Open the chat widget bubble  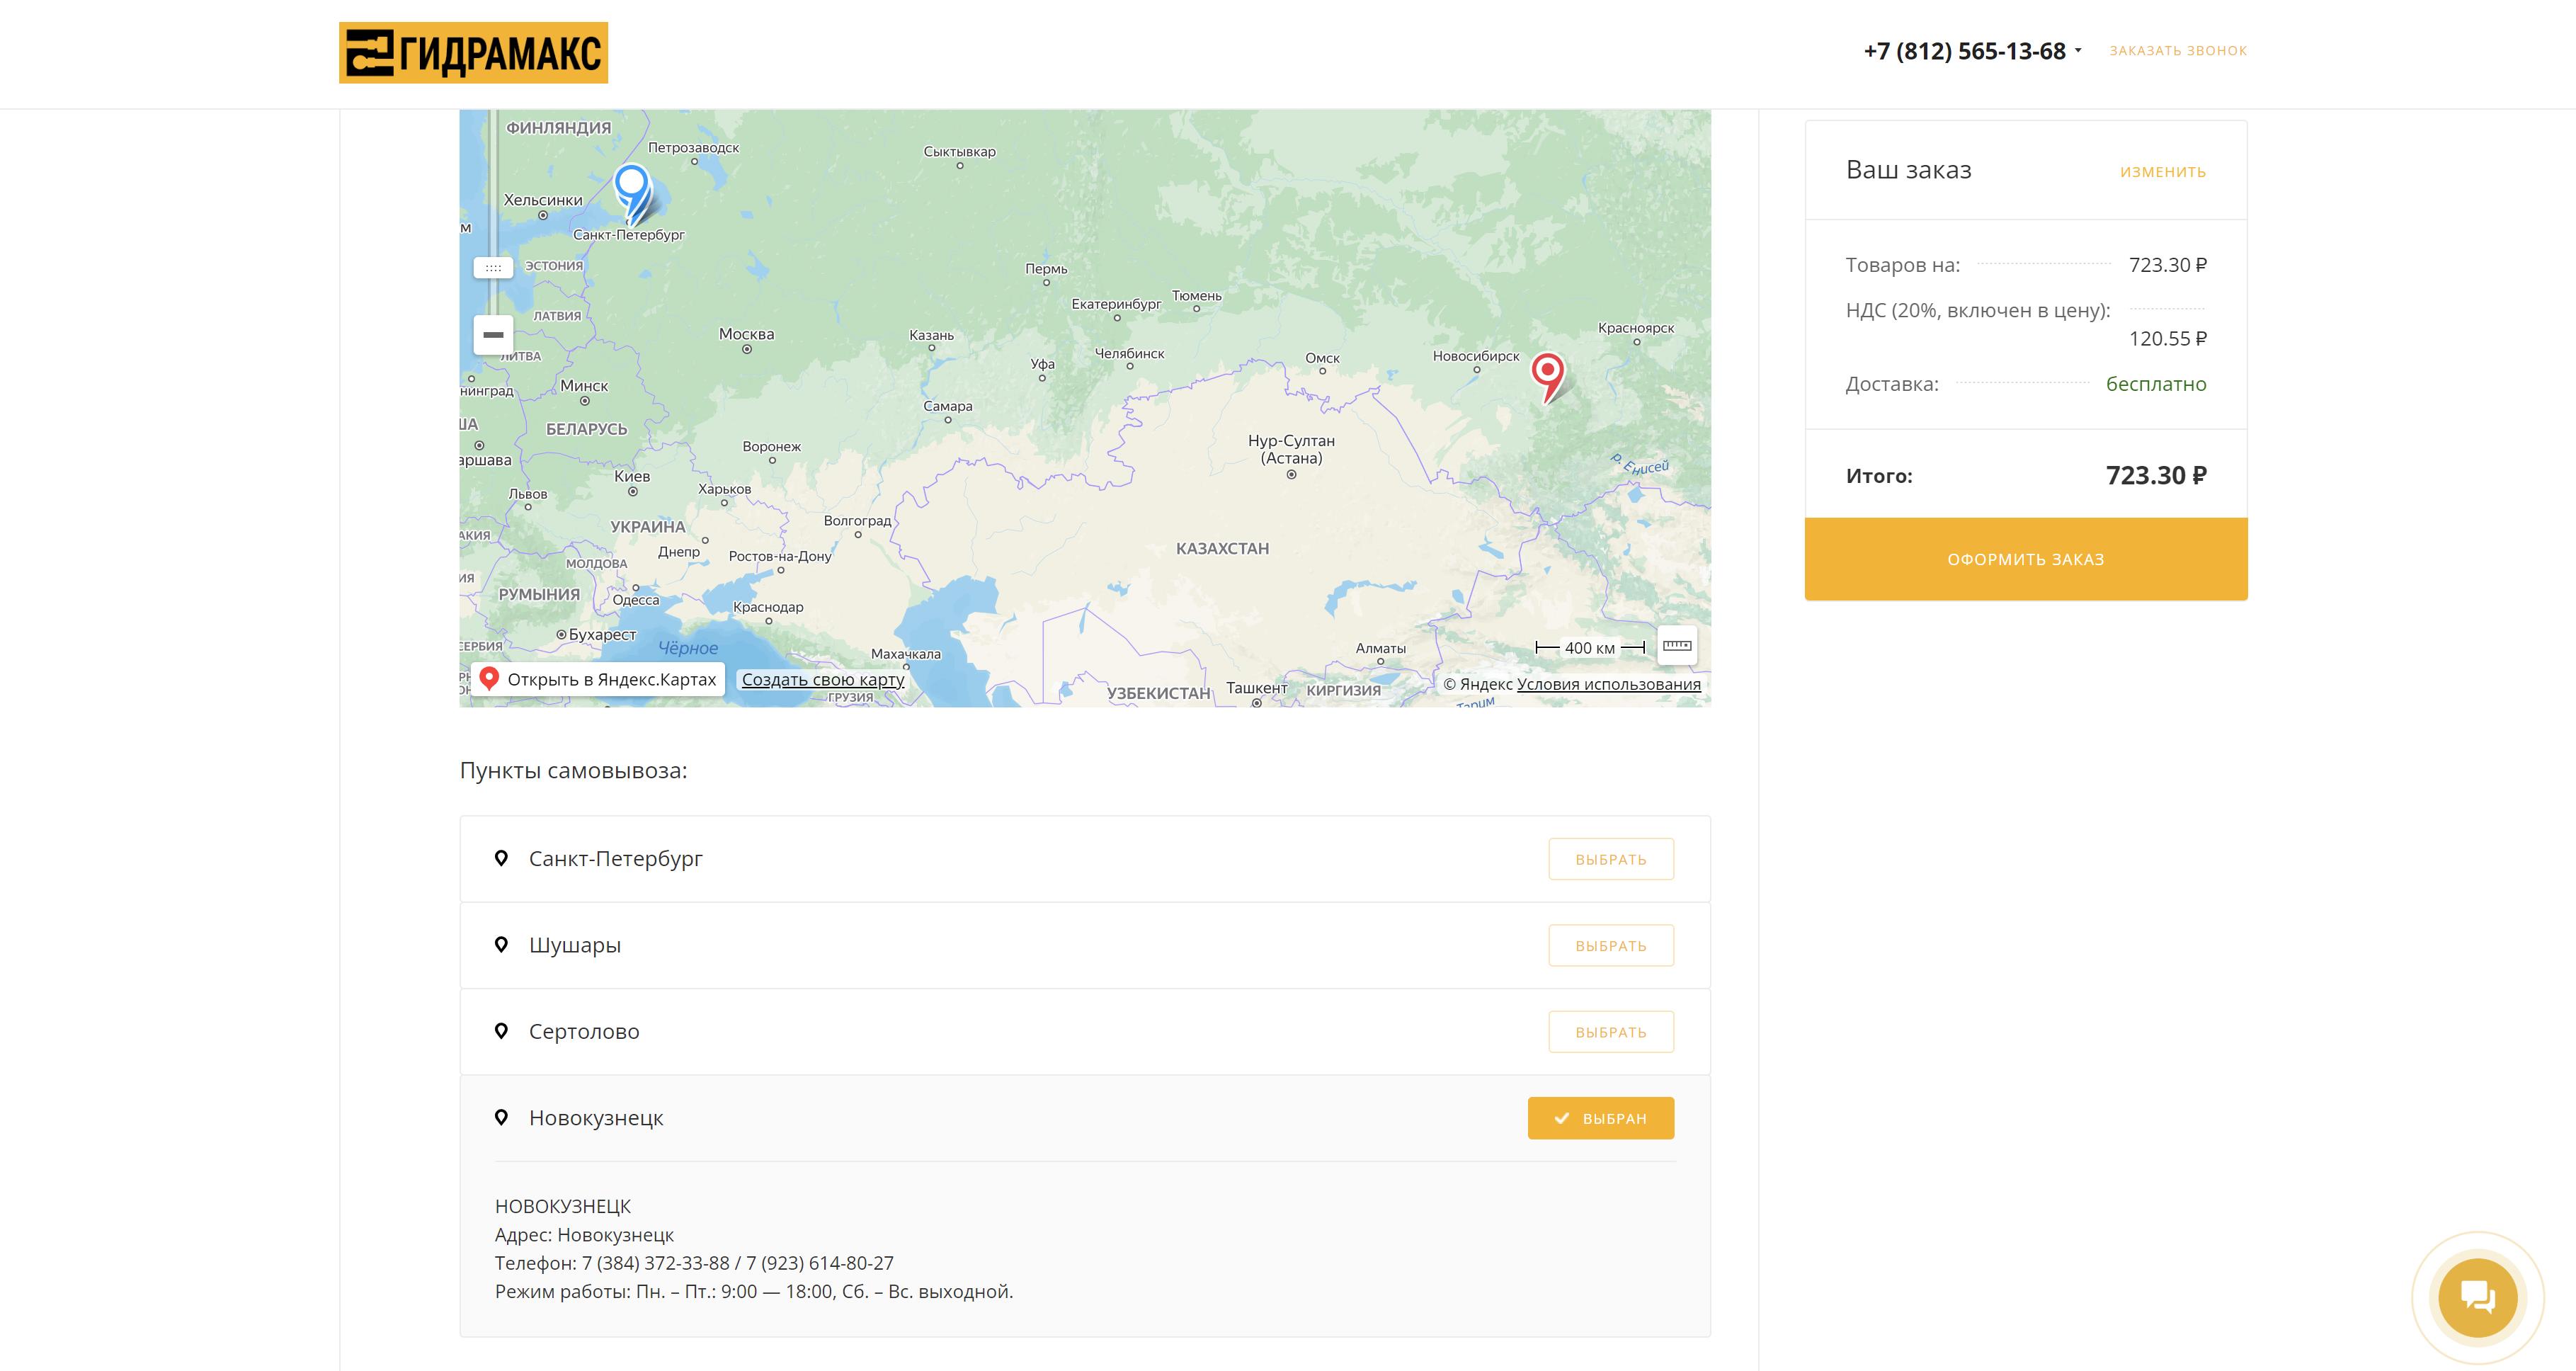click(x=2477, y=1297)
